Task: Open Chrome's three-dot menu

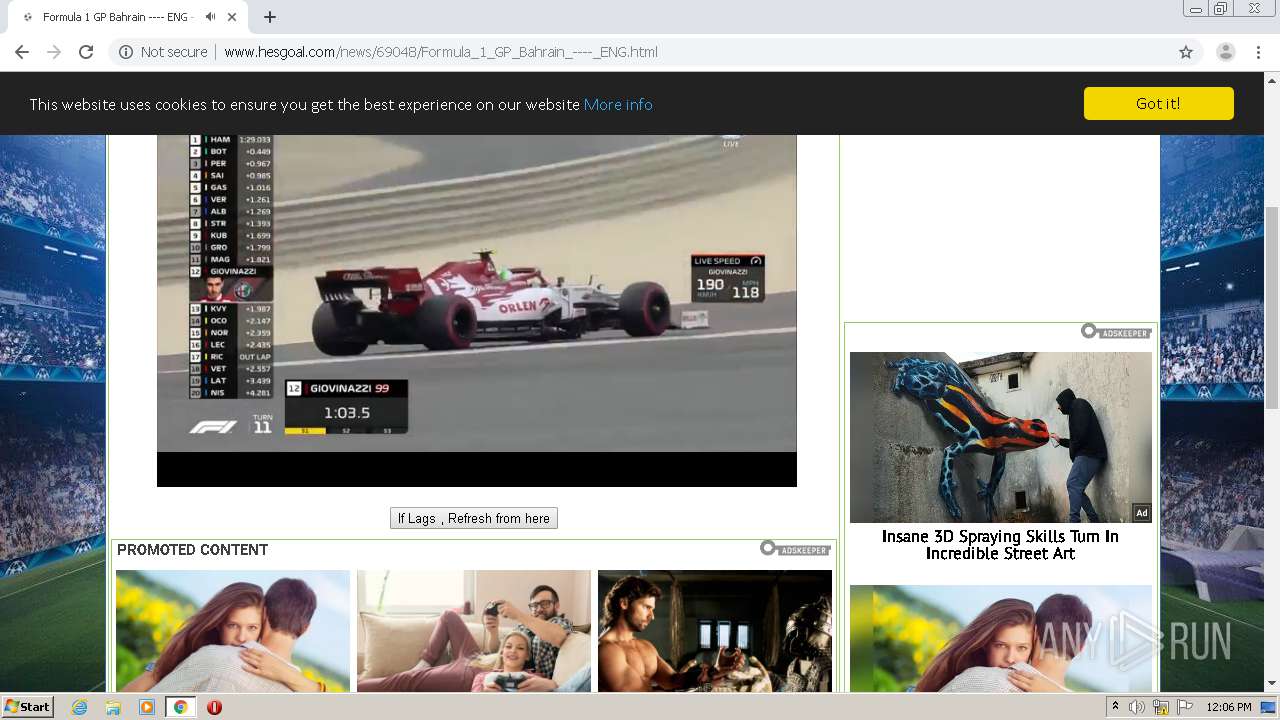Action: pos(1258,52)
